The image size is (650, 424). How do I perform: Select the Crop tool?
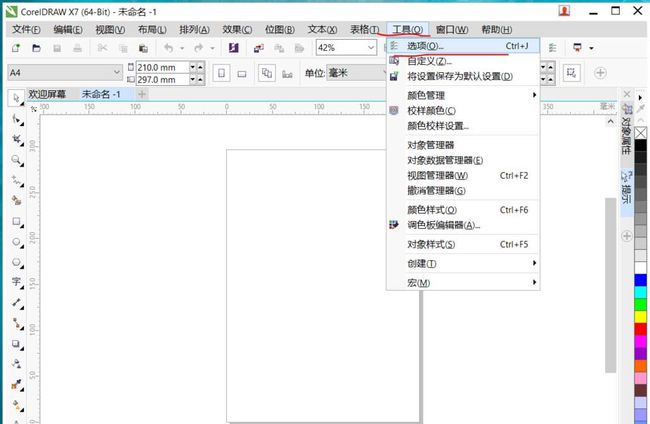pos(16,139)
